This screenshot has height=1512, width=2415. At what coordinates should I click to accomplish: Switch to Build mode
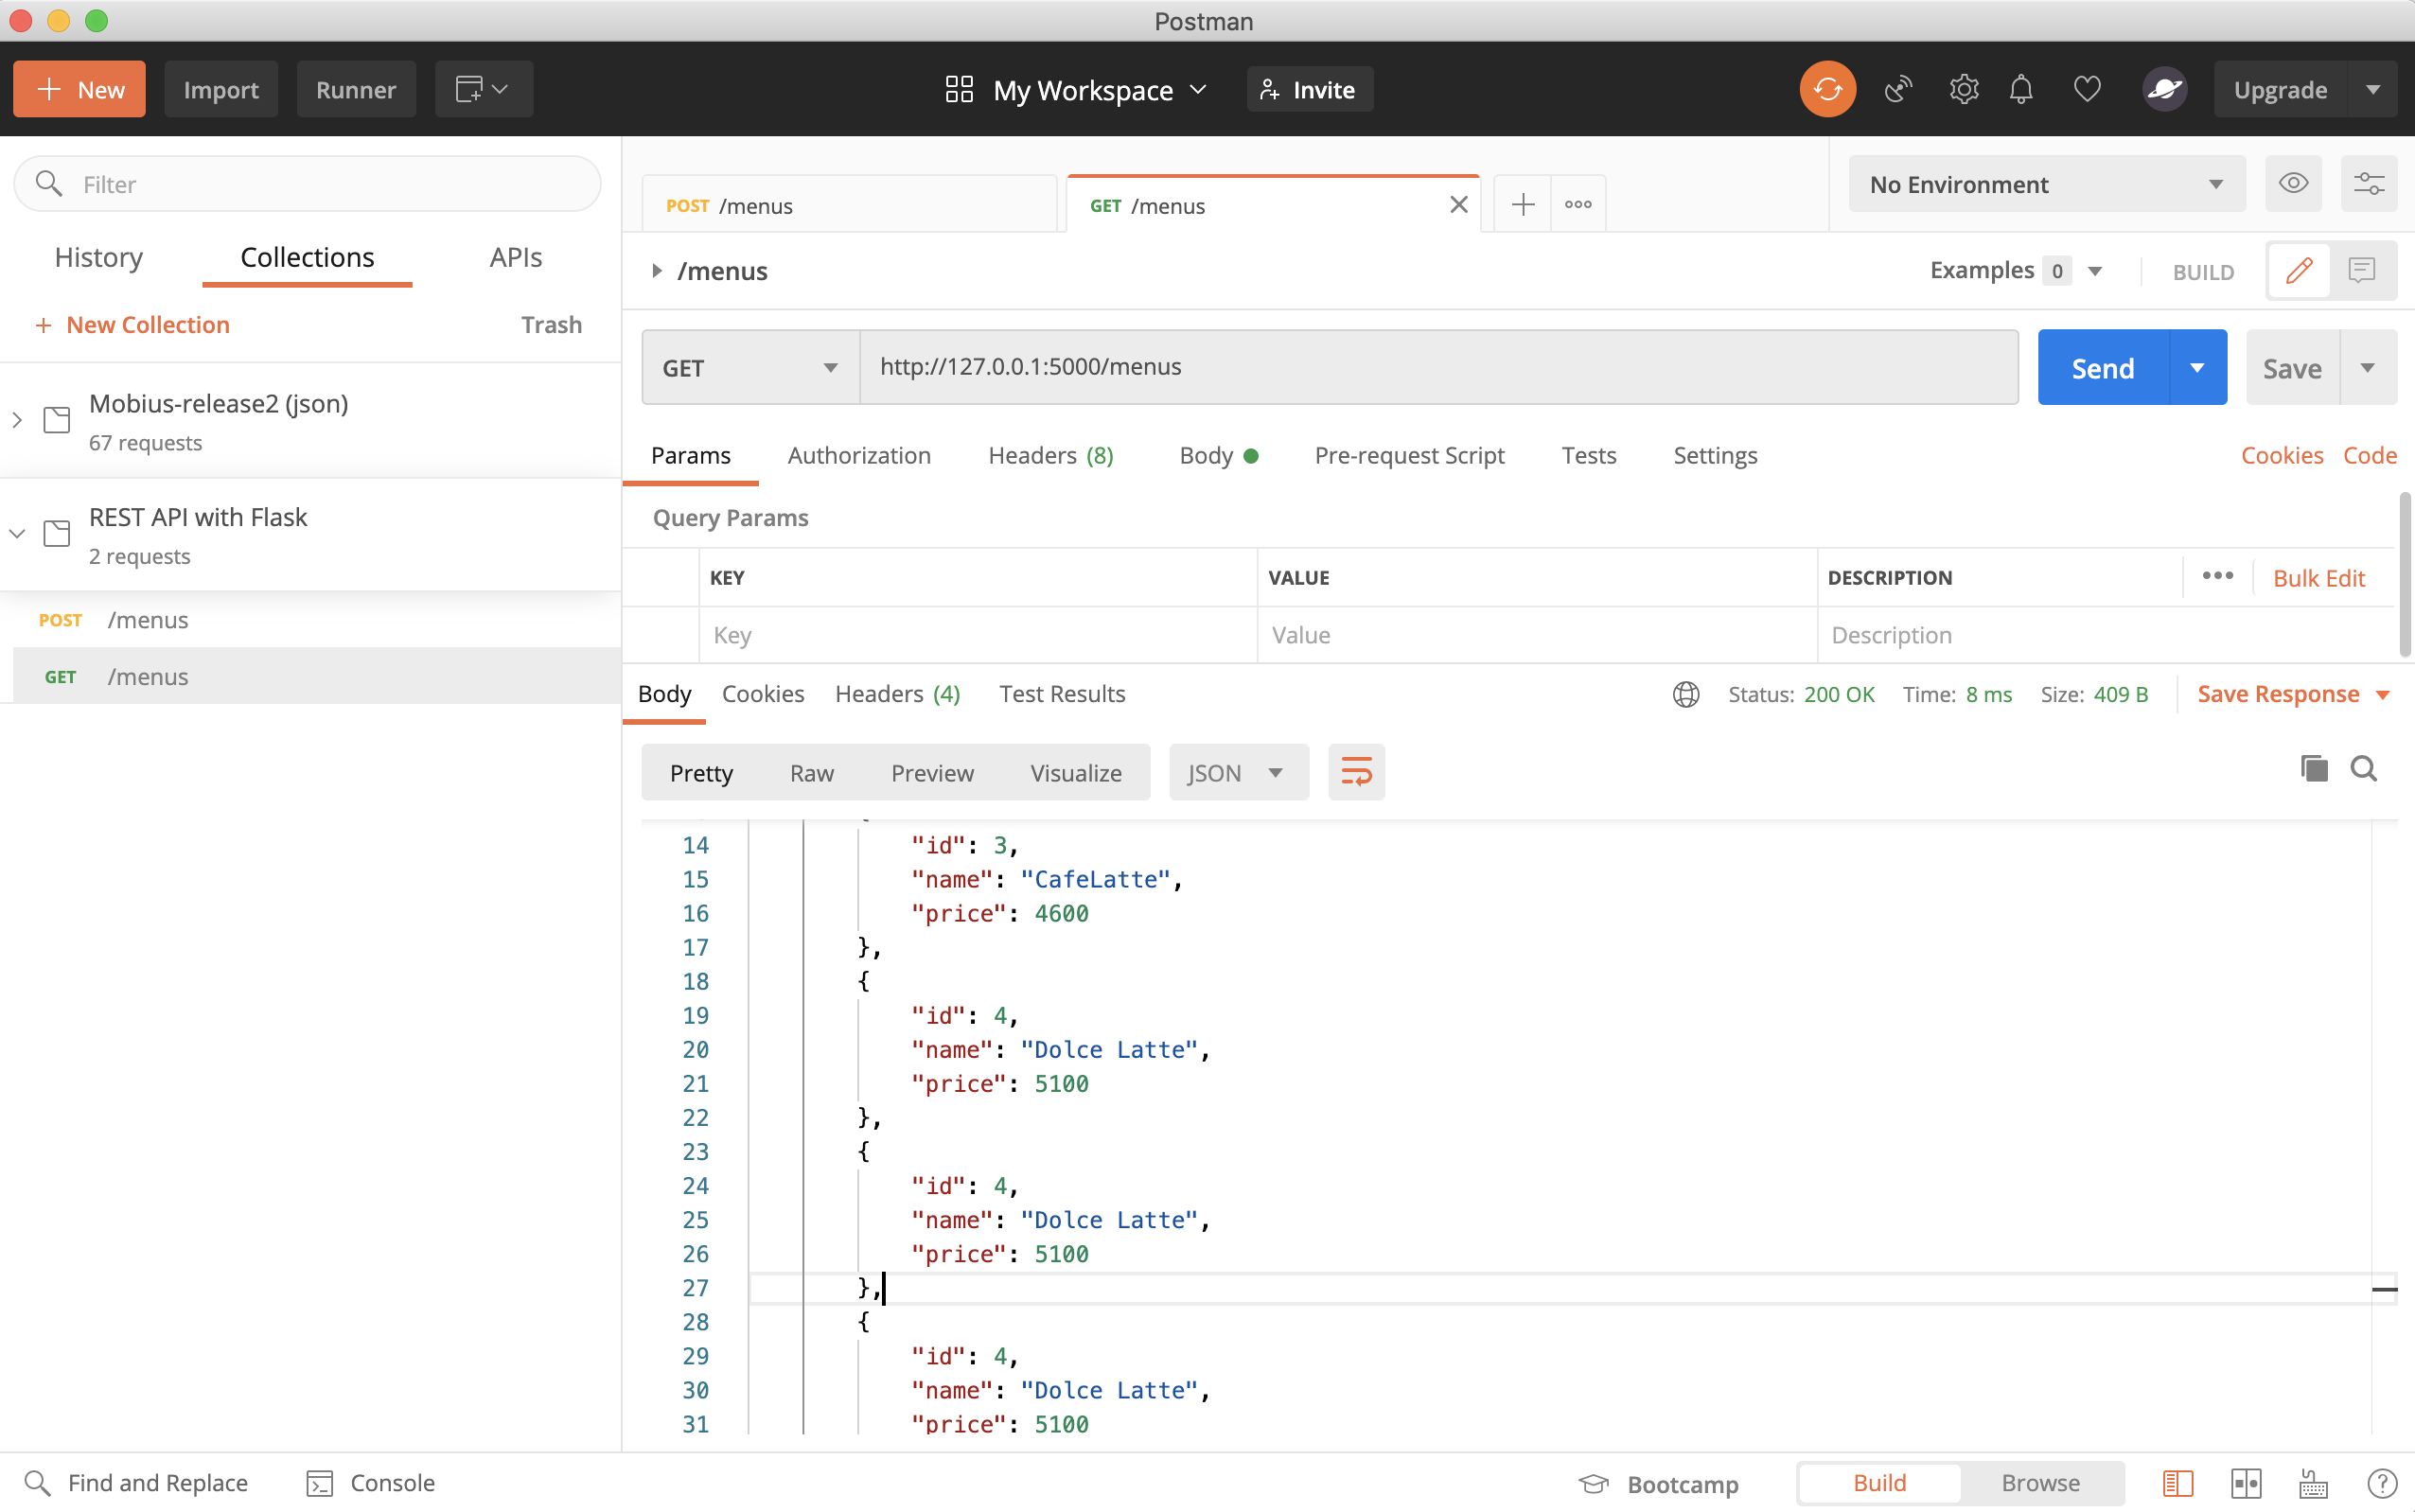(1879, 1482)
